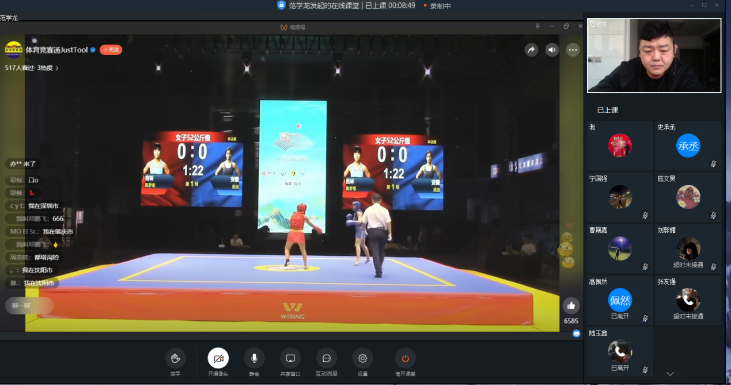
Task: Share the live stream via arrow icon
Action: point(531,50)
